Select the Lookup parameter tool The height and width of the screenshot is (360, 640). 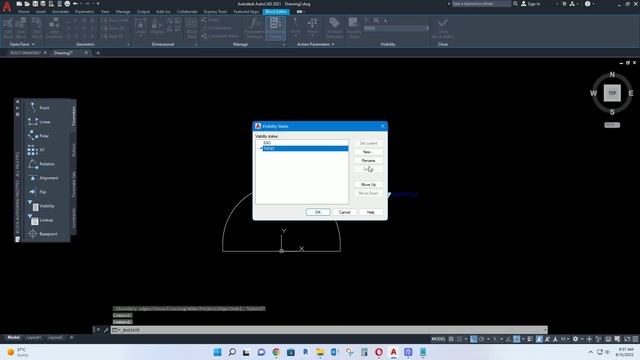pyautogui.click(x=40, y=220)
